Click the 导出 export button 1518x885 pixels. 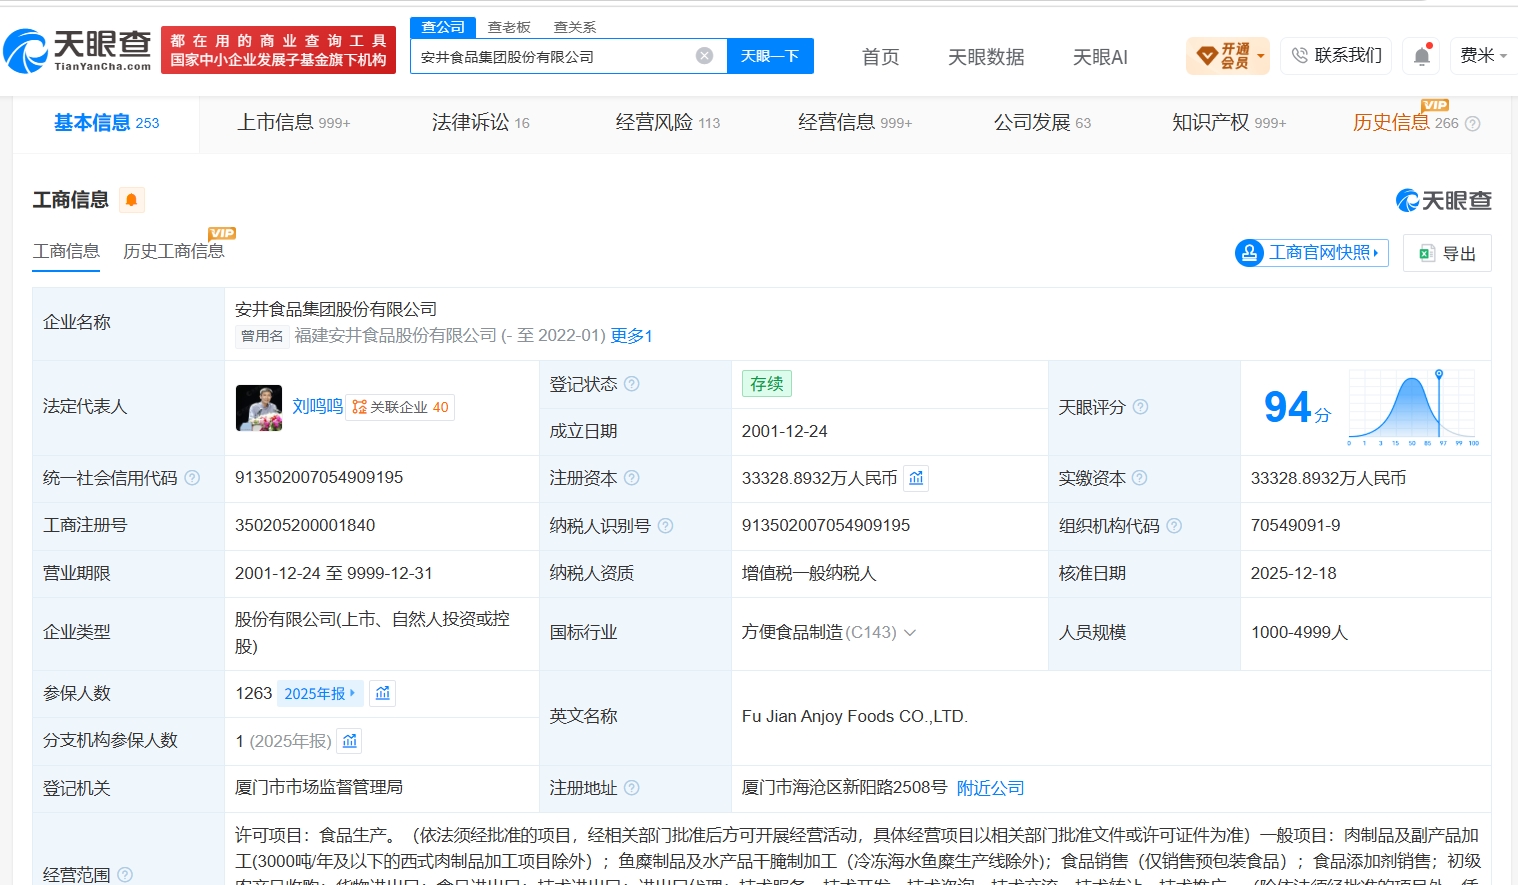point(1447,253)
